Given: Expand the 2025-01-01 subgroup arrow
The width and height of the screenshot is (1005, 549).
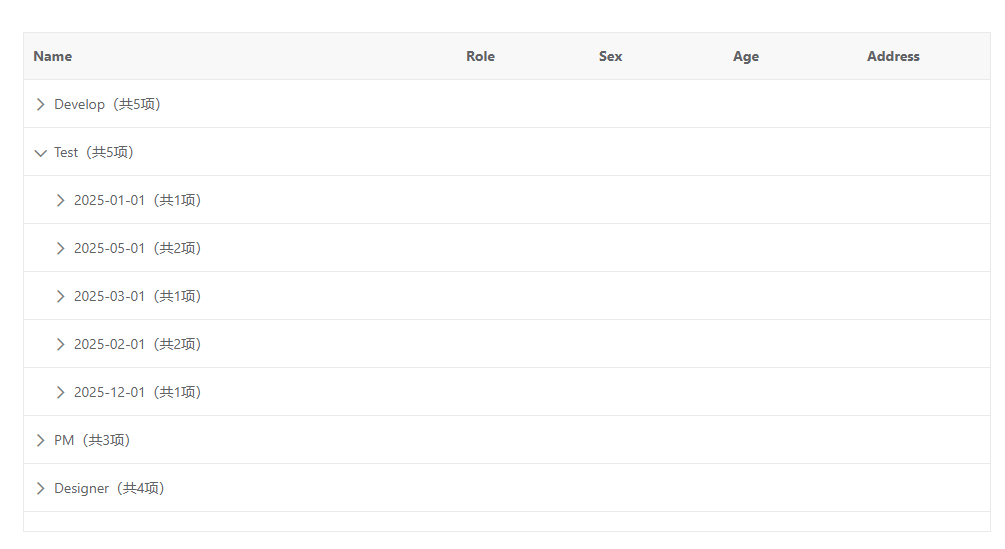Looking at the screenshot, I should coord(61,200).
